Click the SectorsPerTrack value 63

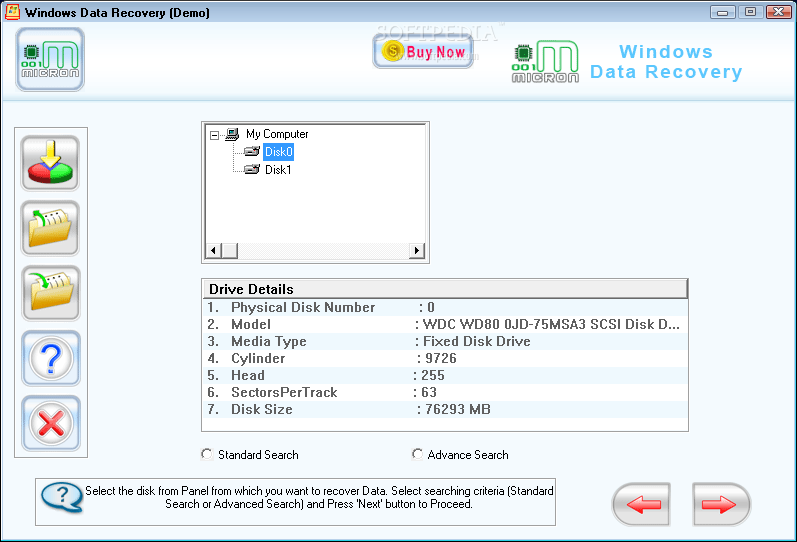pos(428,393)
